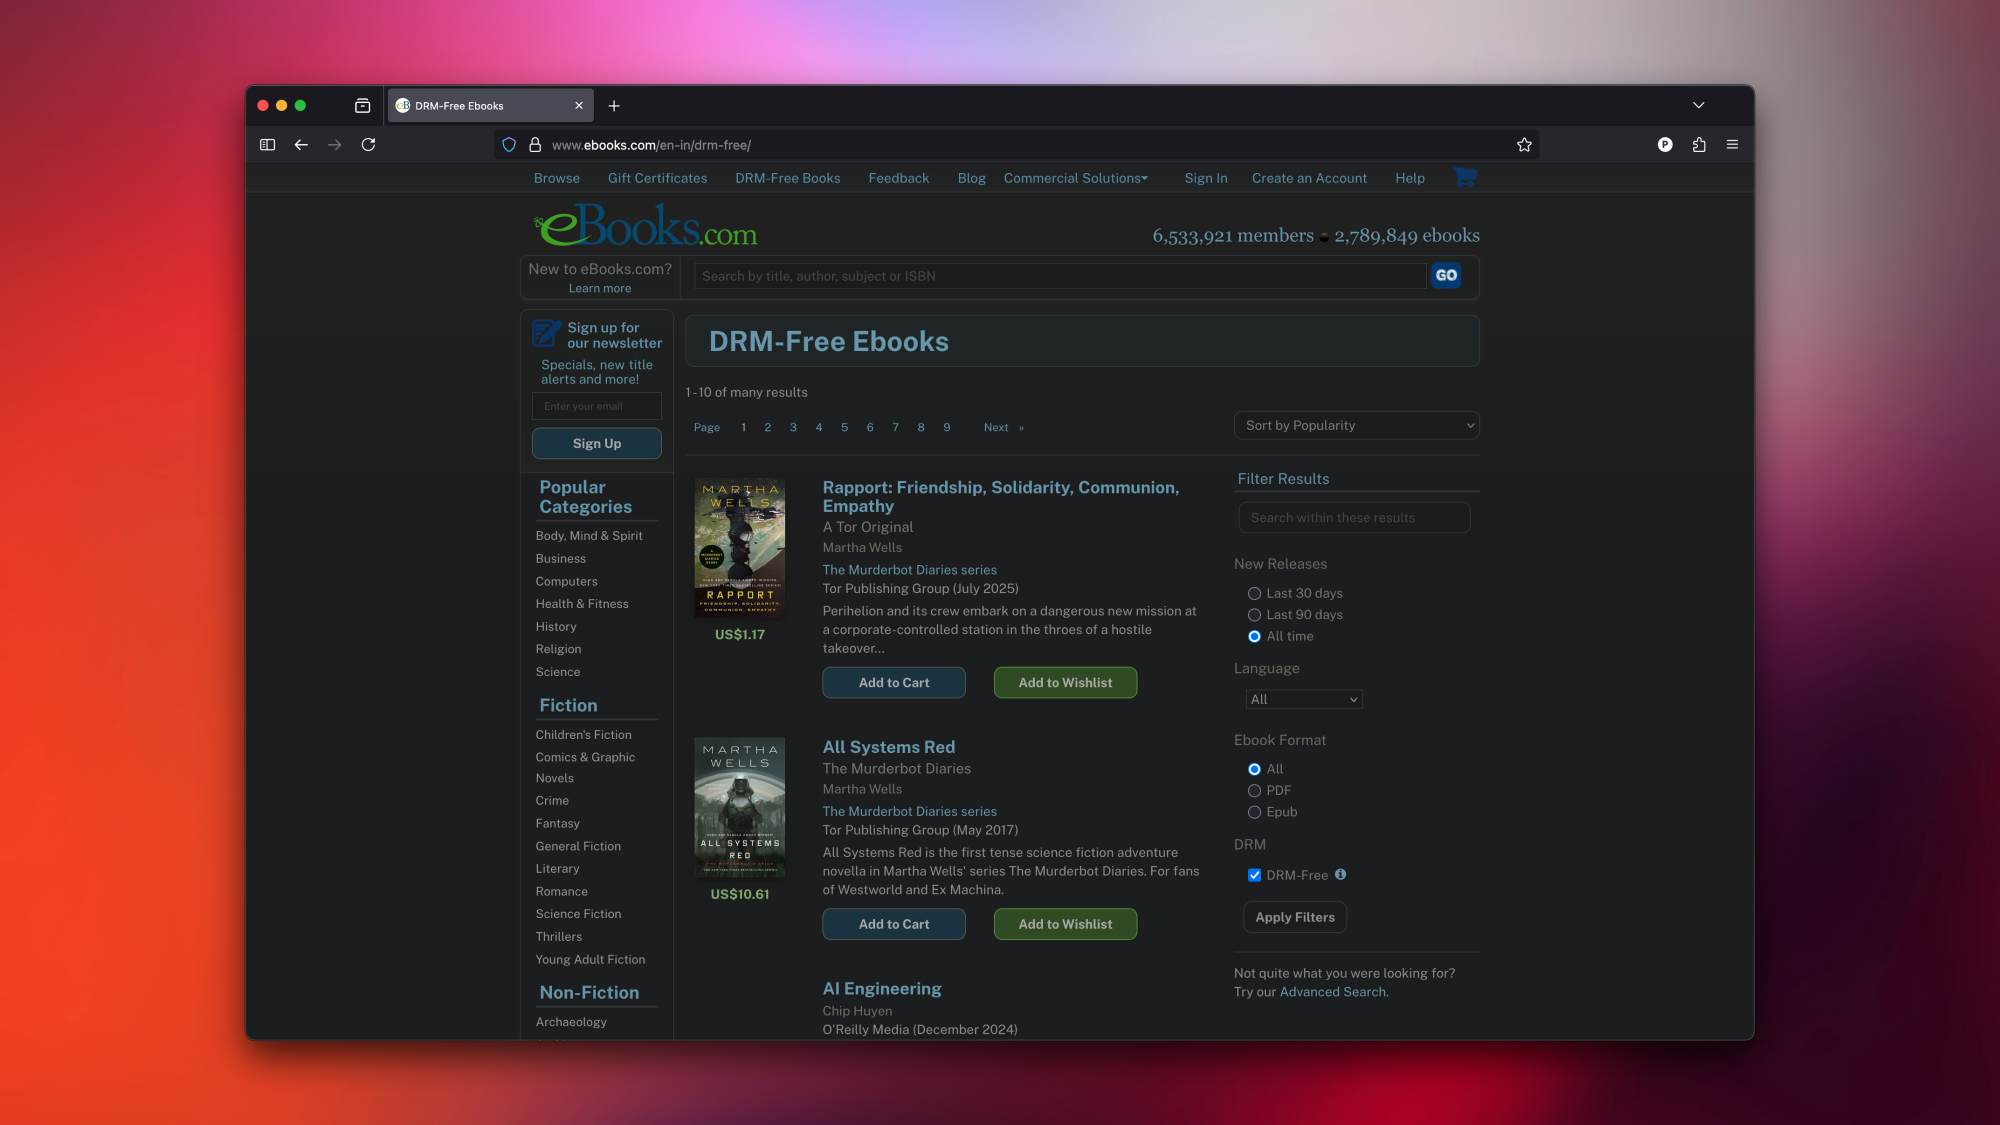Click the newsletter sign-up pencil icon
2000x1125 pixels.
tap(546, 333)
